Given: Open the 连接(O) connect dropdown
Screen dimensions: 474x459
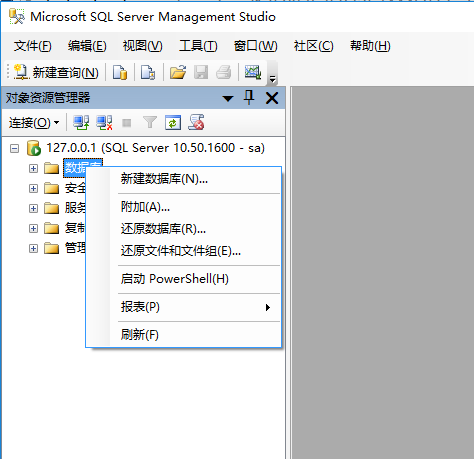Looking at the screenshot, I should tap(34, 123).
